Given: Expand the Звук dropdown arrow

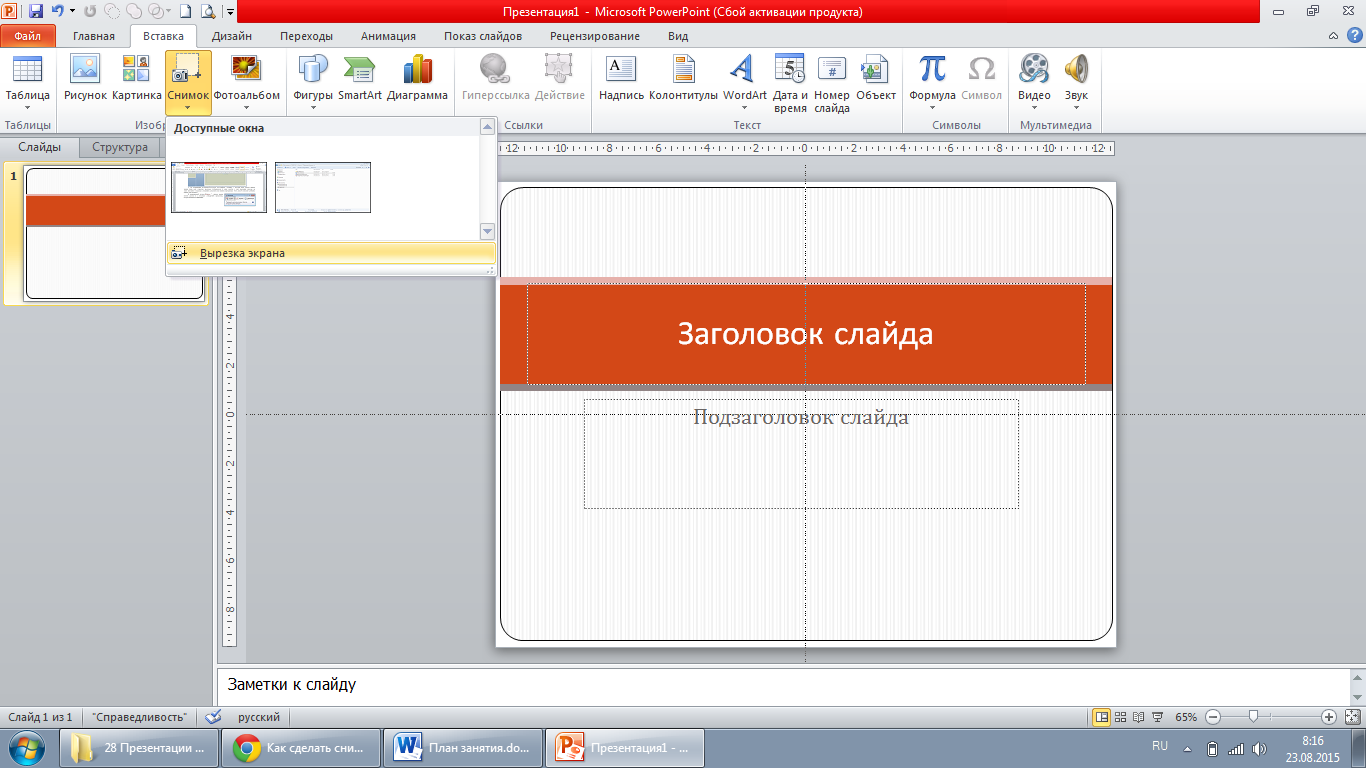Looking at the screenshot, I should [x=1076, y=108].
